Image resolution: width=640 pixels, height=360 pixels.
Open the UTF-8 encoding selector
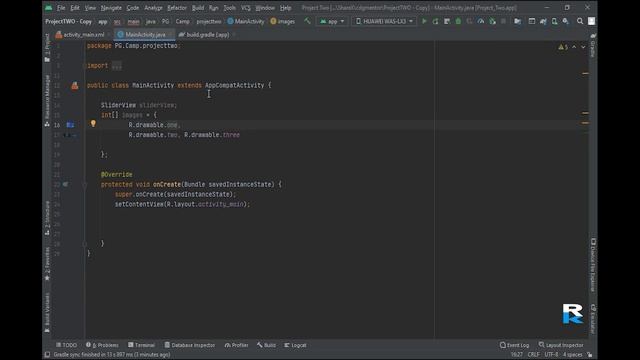551,355
